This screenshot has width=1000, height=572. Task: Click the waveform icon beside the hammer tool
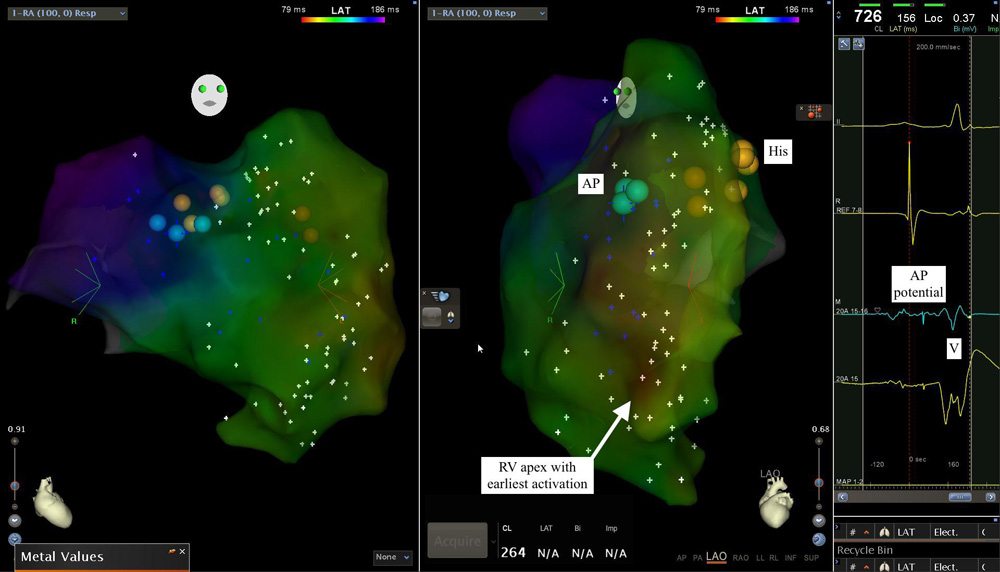tap(858, 44)
